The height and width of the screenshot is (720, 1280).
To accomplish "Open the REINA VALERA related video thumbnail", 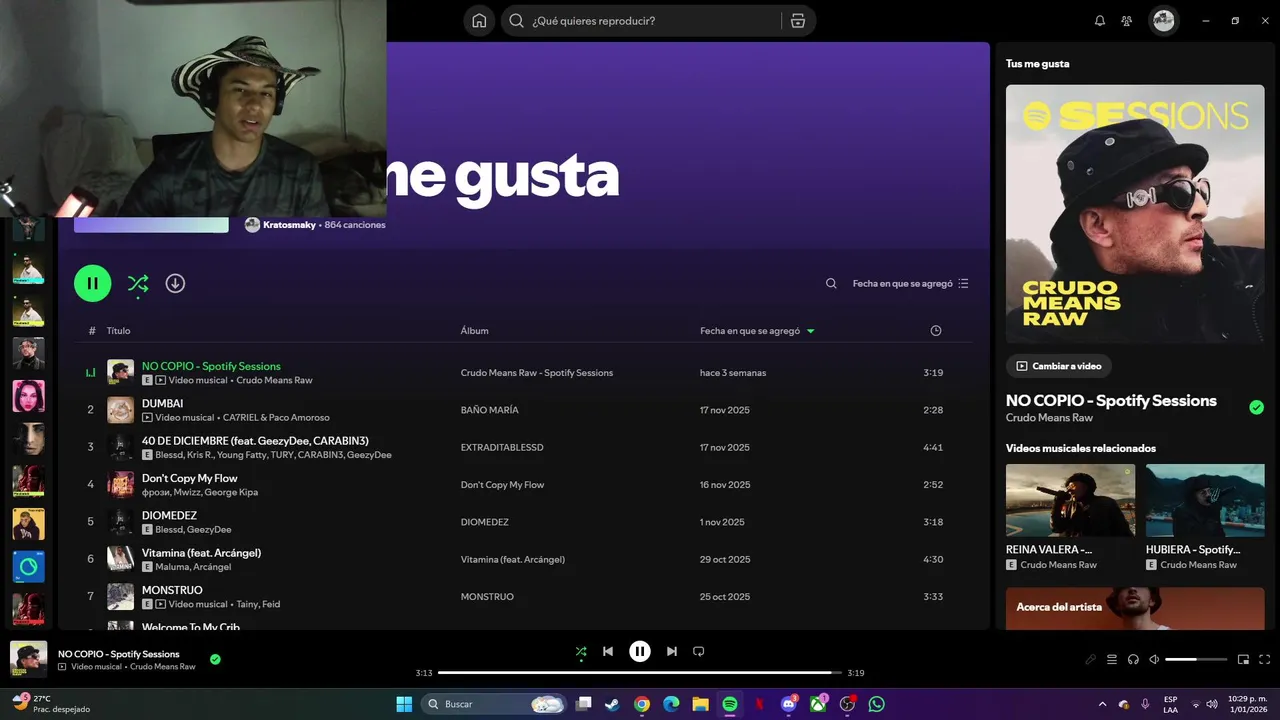I will click(1070, 500).
